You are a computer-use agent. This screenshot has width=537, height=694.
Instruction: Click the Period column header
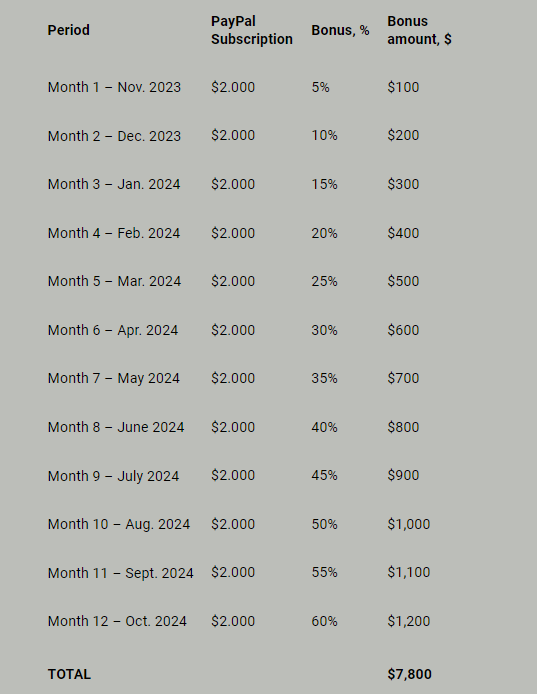pos(69,30)
